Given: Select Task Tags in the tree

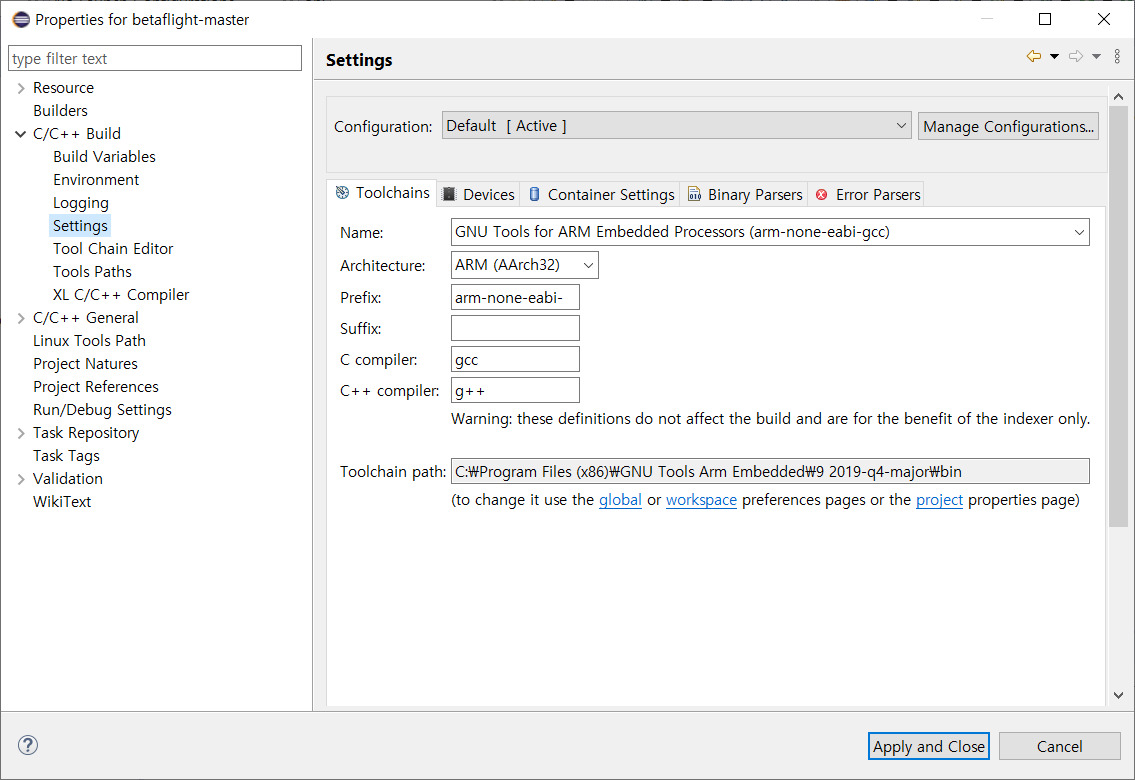Looking at the screenshot, I should point(66,456).
